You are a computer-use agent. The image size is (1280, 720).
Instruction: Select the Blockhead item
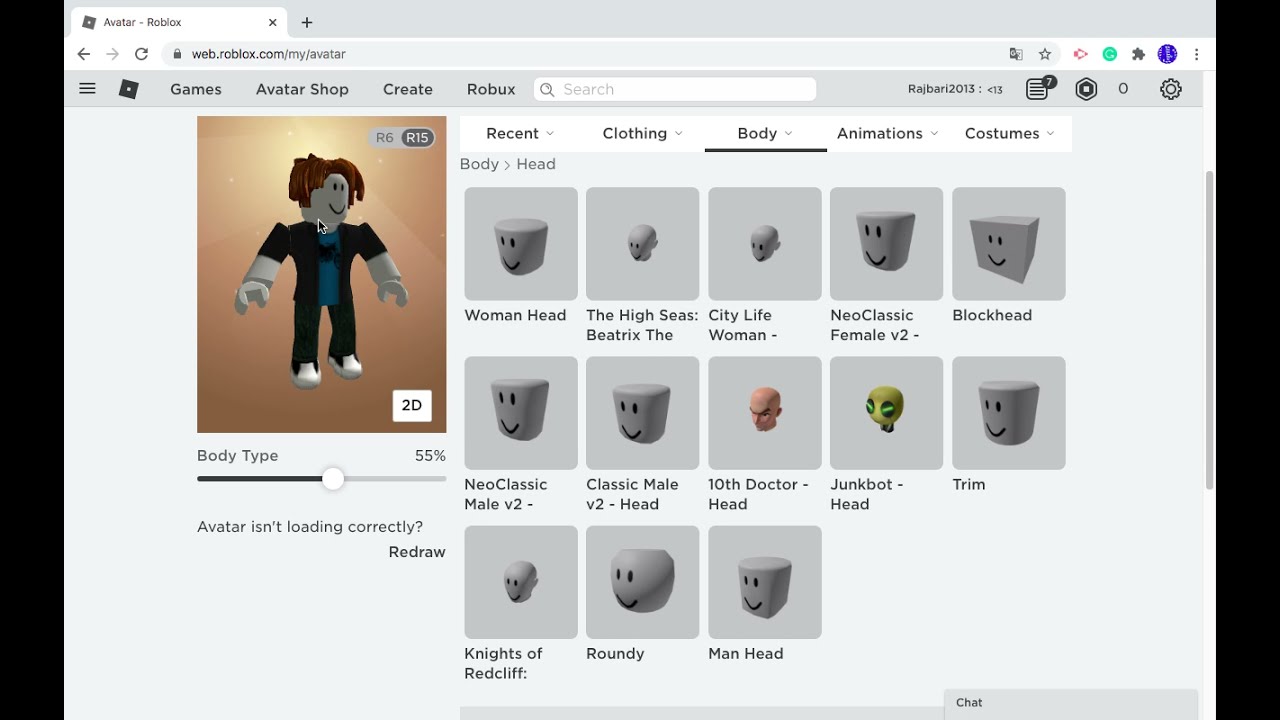(1009, 244)
